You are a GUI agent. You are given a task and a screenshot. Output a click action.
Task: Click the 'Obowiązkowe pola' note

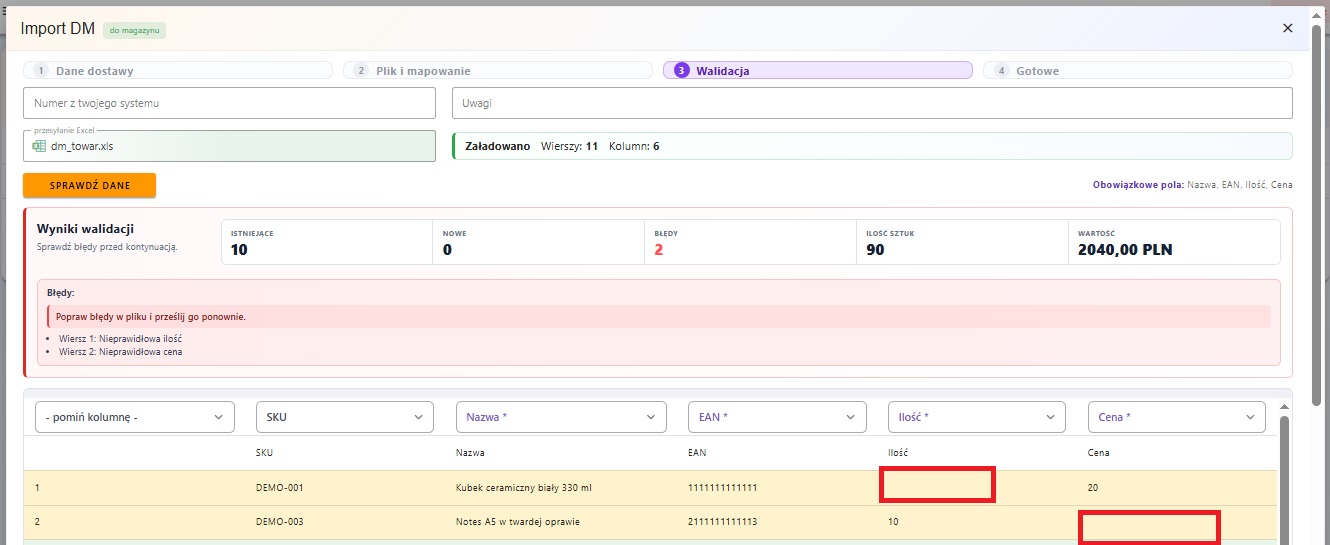click(1192, 185)
